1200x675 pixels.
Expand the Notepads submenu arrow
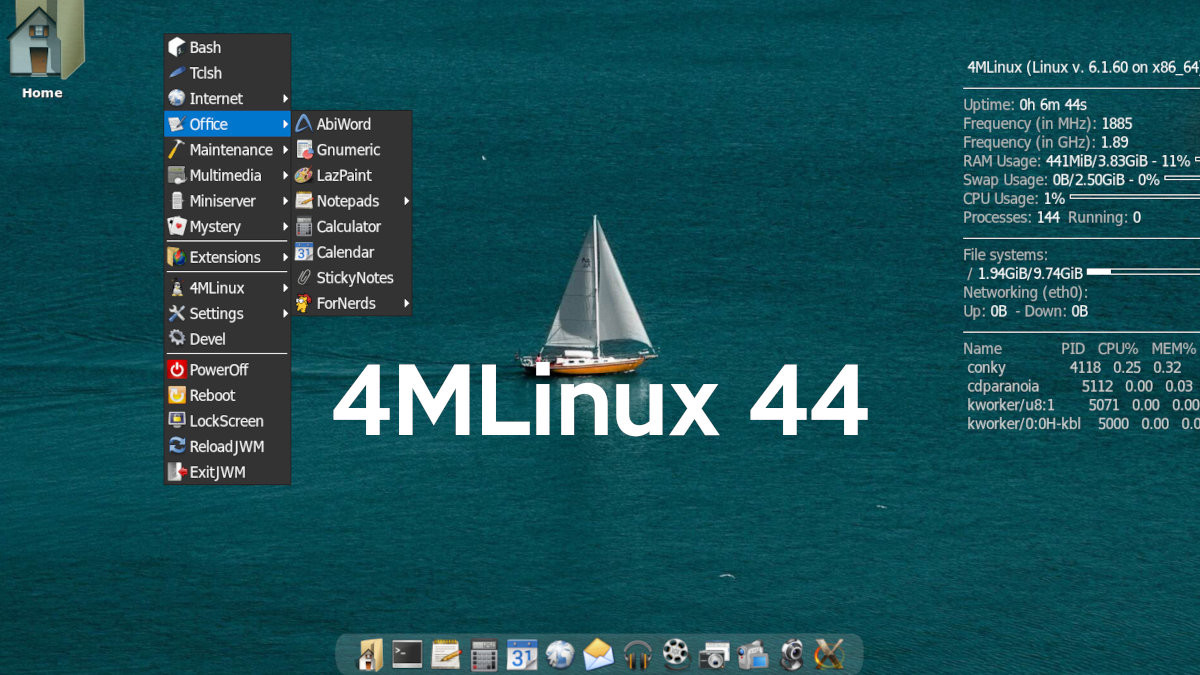click(x=406, y=201)
